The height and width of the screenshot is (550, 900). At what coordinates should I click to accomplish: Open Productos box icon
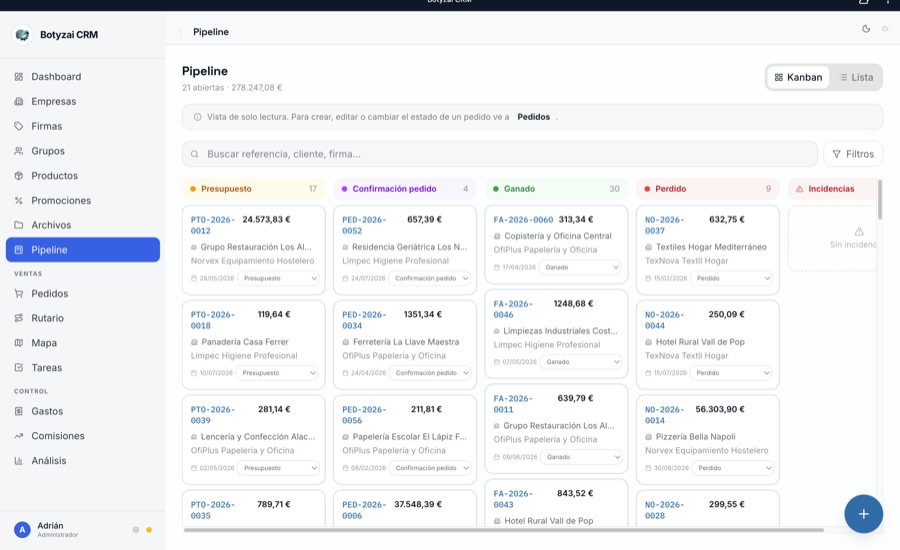point(18,175)
